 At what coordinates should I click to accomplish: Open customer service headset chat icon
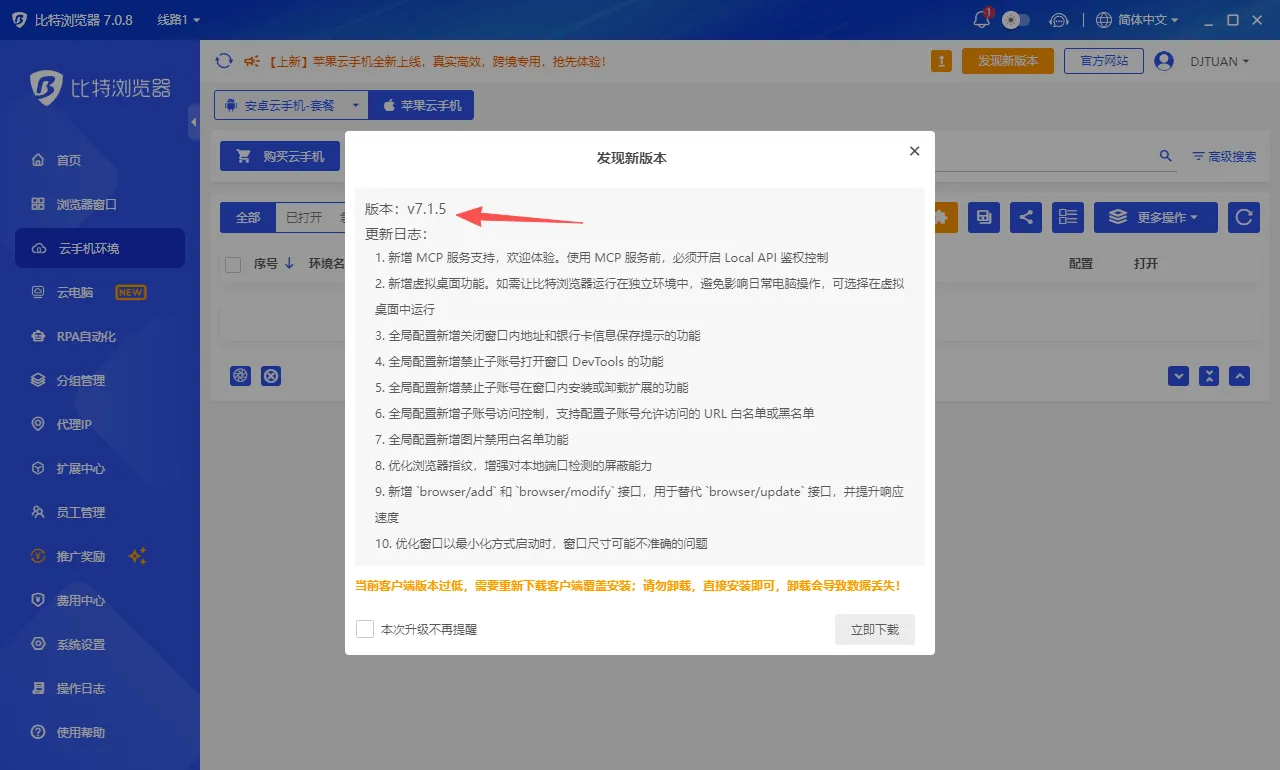tap(1059, 20)
